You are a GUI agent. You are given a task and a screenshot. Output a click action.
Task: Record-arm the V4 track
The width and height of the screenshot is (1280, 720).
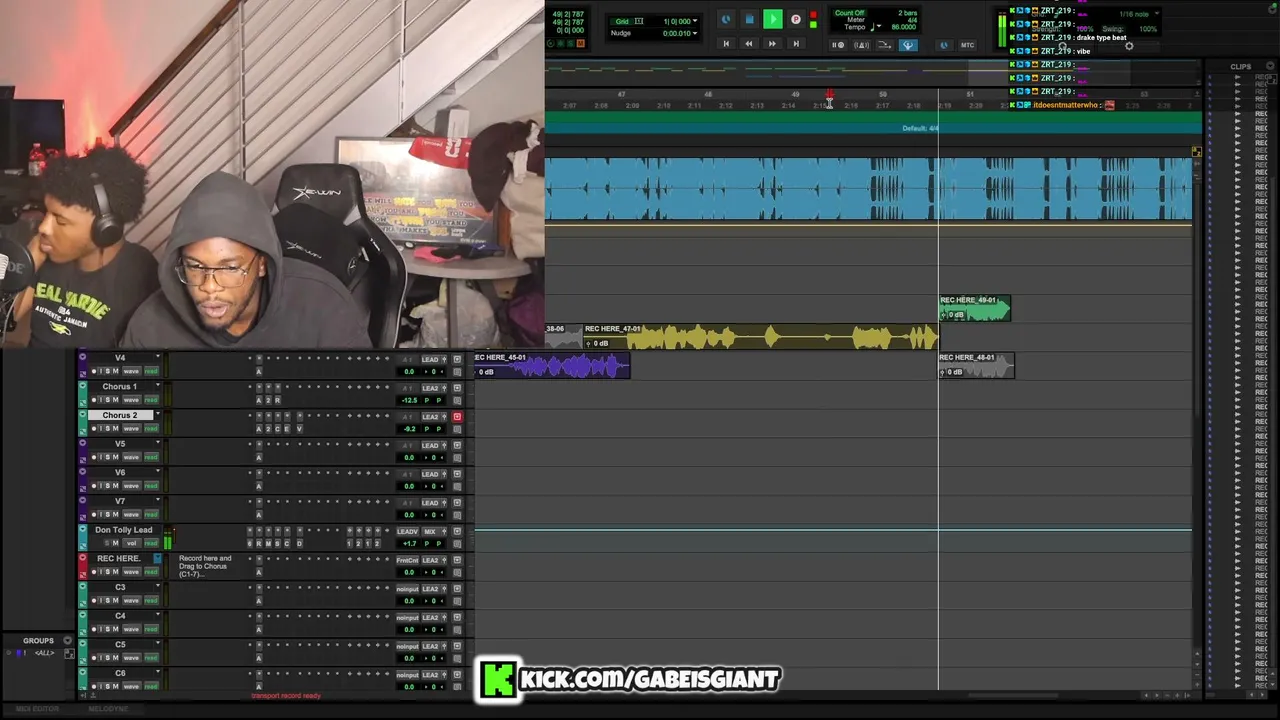coord(94,371)
